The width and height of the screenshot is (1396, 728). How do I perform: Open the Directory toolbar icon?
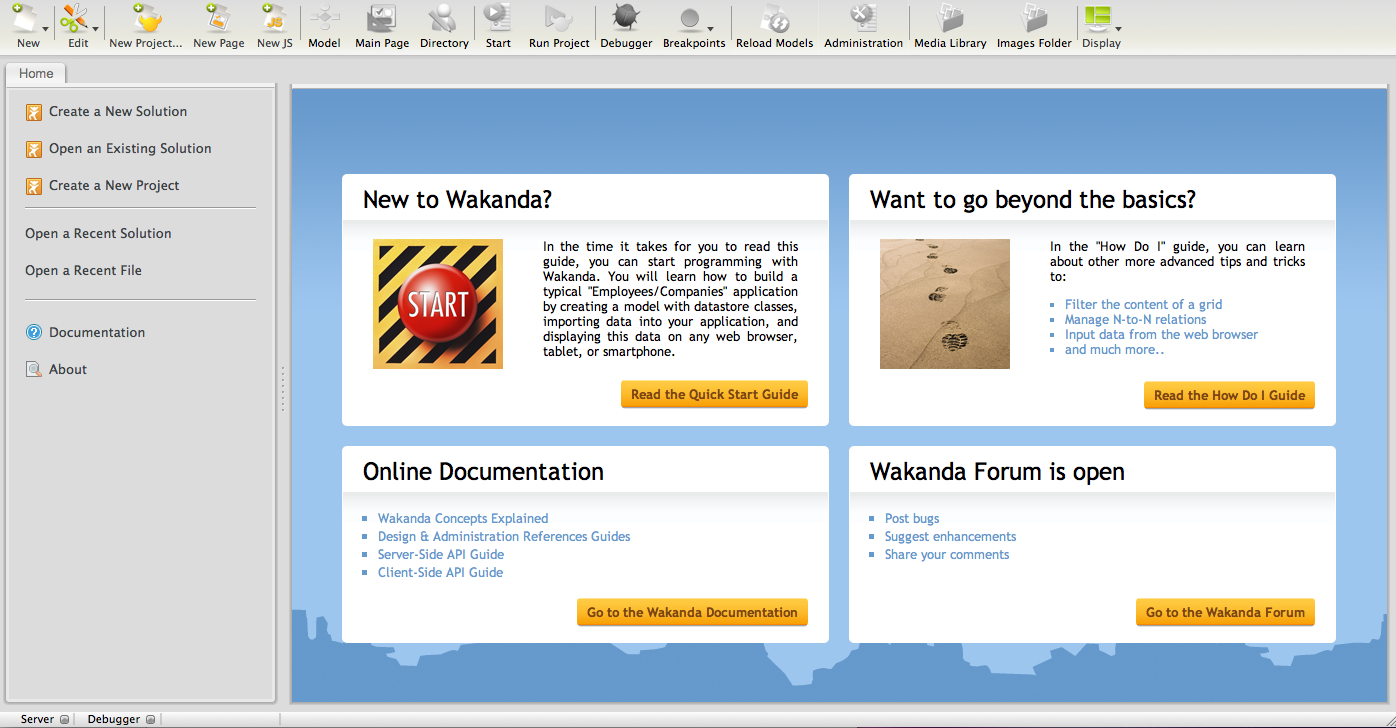click(x=444, y=19)
